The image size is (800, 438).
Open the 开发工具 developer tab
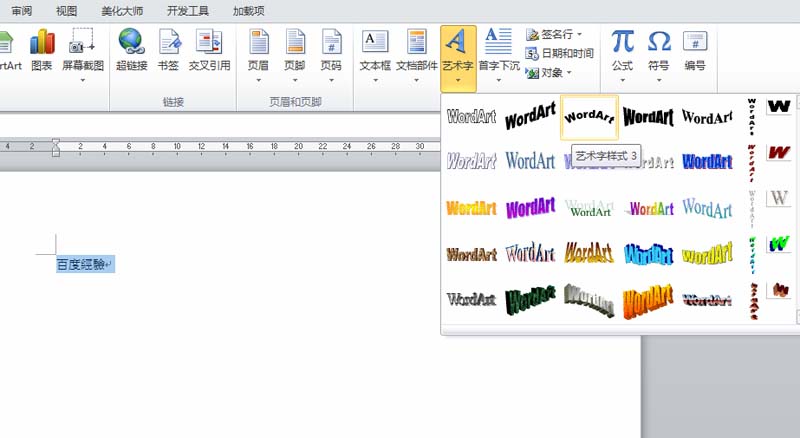coord(188,11)
